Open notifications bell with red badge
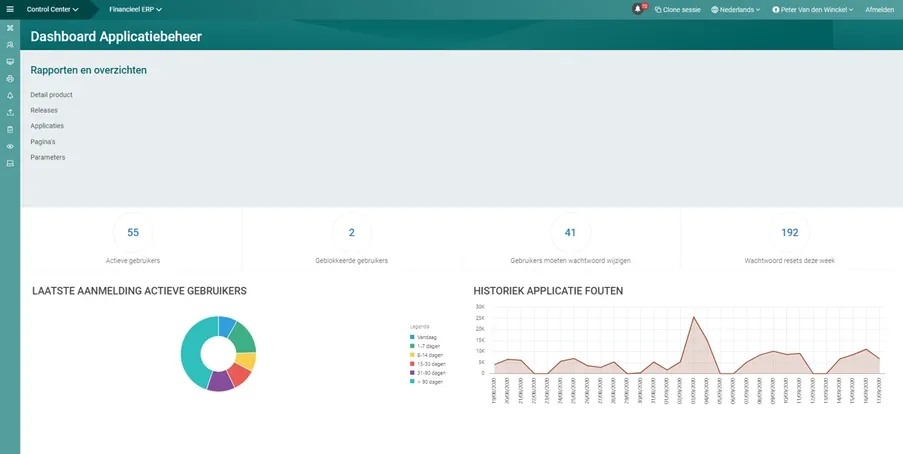Screen dimensions: 903x454 pyautogui.click(x=638, y=9)
